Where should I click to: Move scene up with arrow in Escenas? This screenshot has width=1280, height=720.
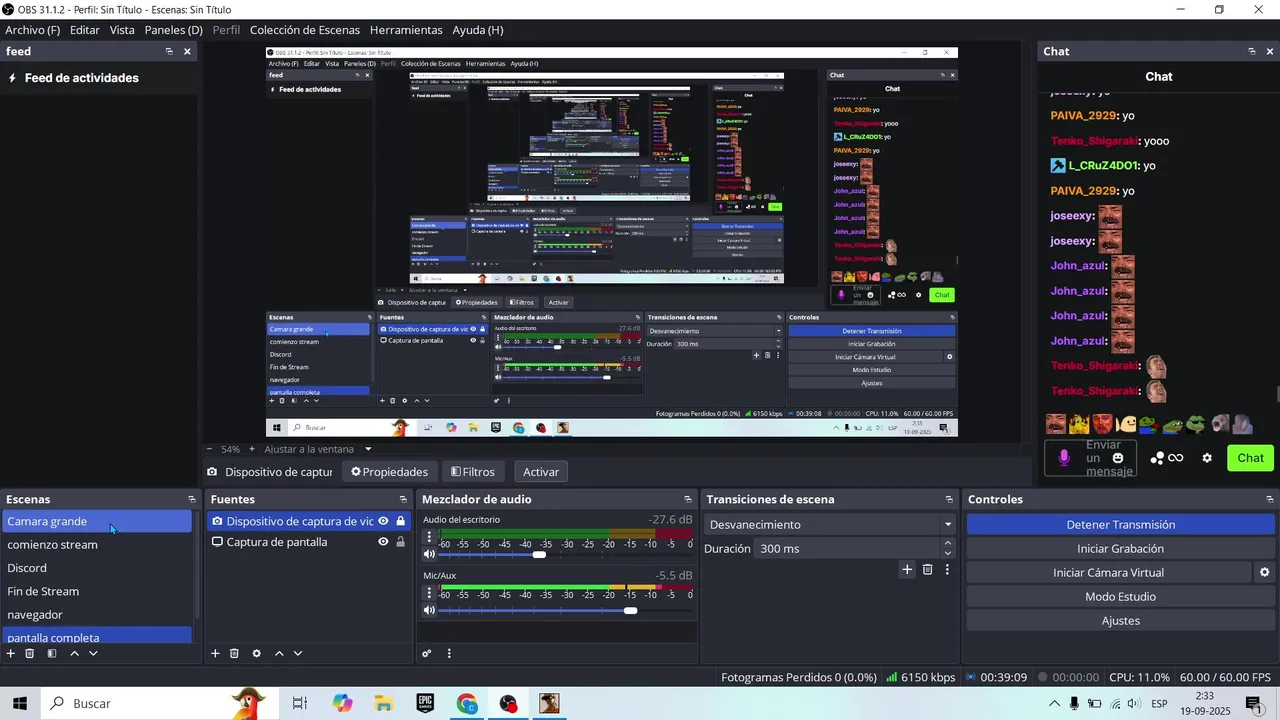click(75, 653)
